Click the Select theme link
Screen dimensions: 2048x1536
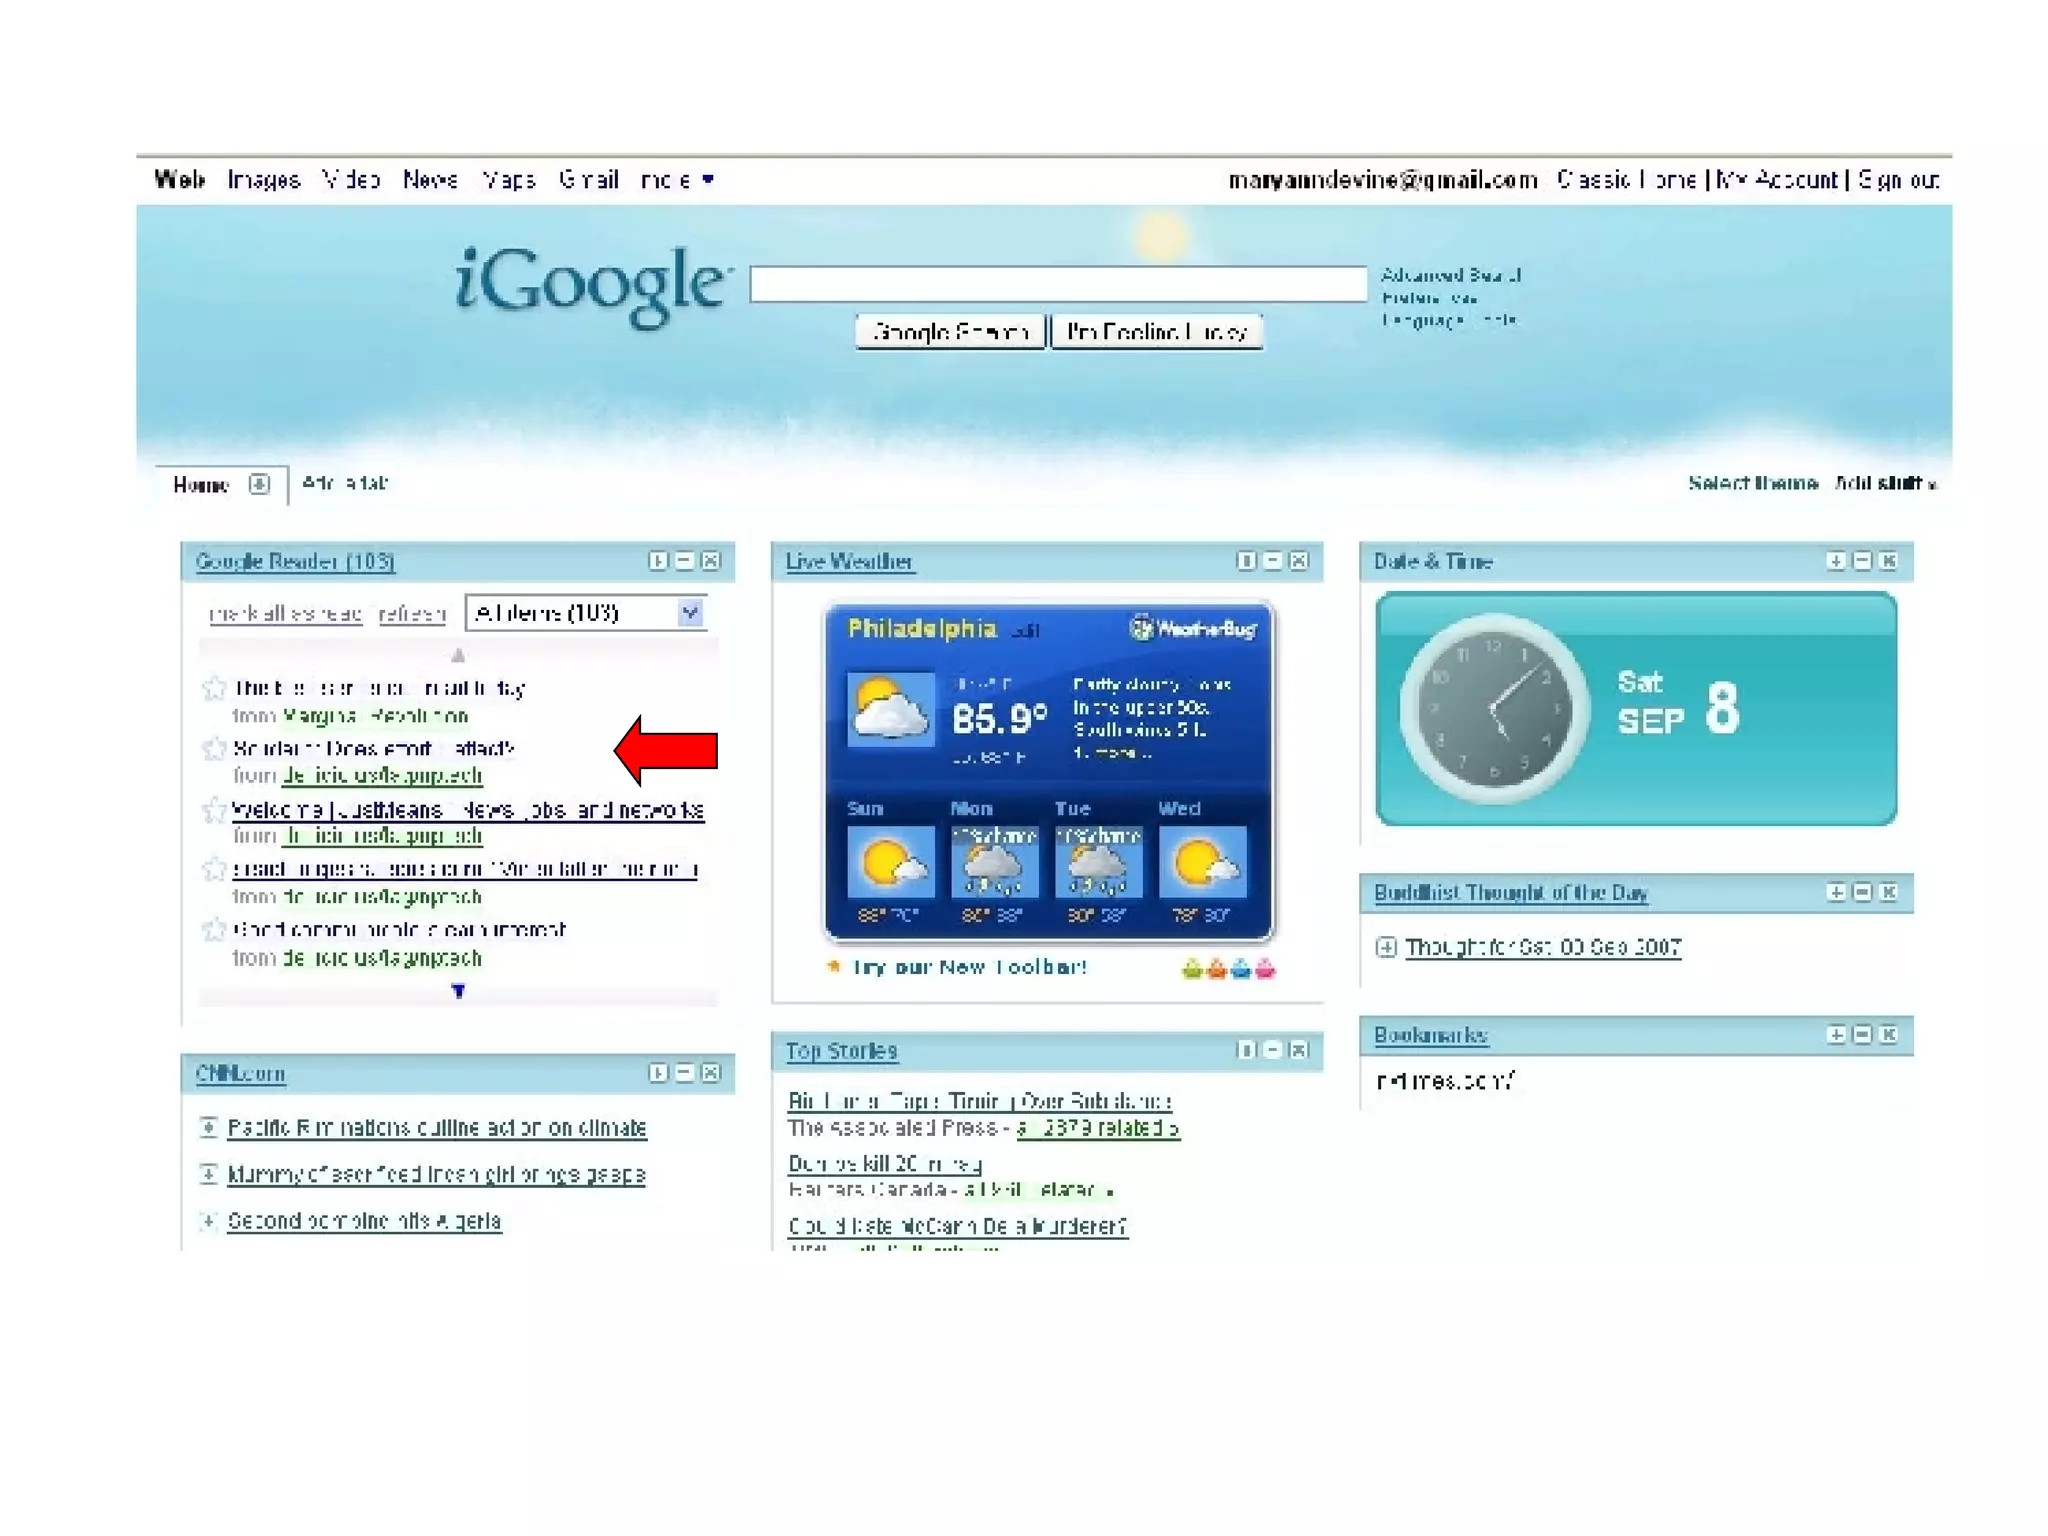click(1752, 483)
